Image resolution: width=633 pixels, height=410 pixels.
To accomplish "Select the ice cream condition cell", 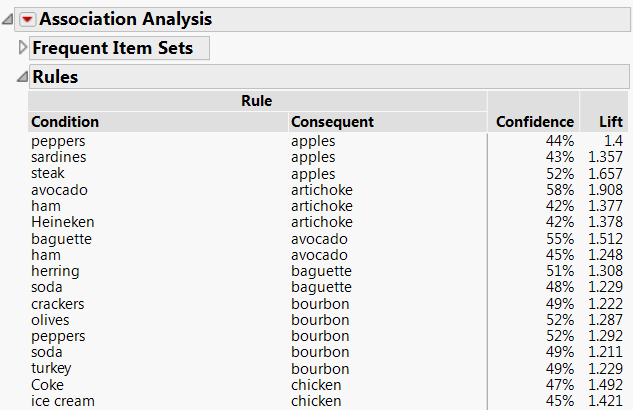I will (x=63, y=401).
